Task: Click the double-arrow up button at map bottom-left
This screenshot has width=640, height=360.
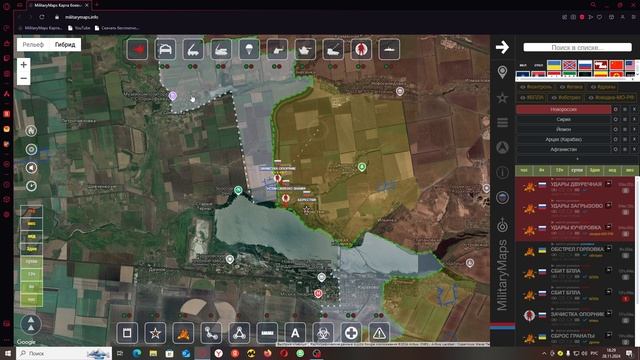Action: (31, 324)
